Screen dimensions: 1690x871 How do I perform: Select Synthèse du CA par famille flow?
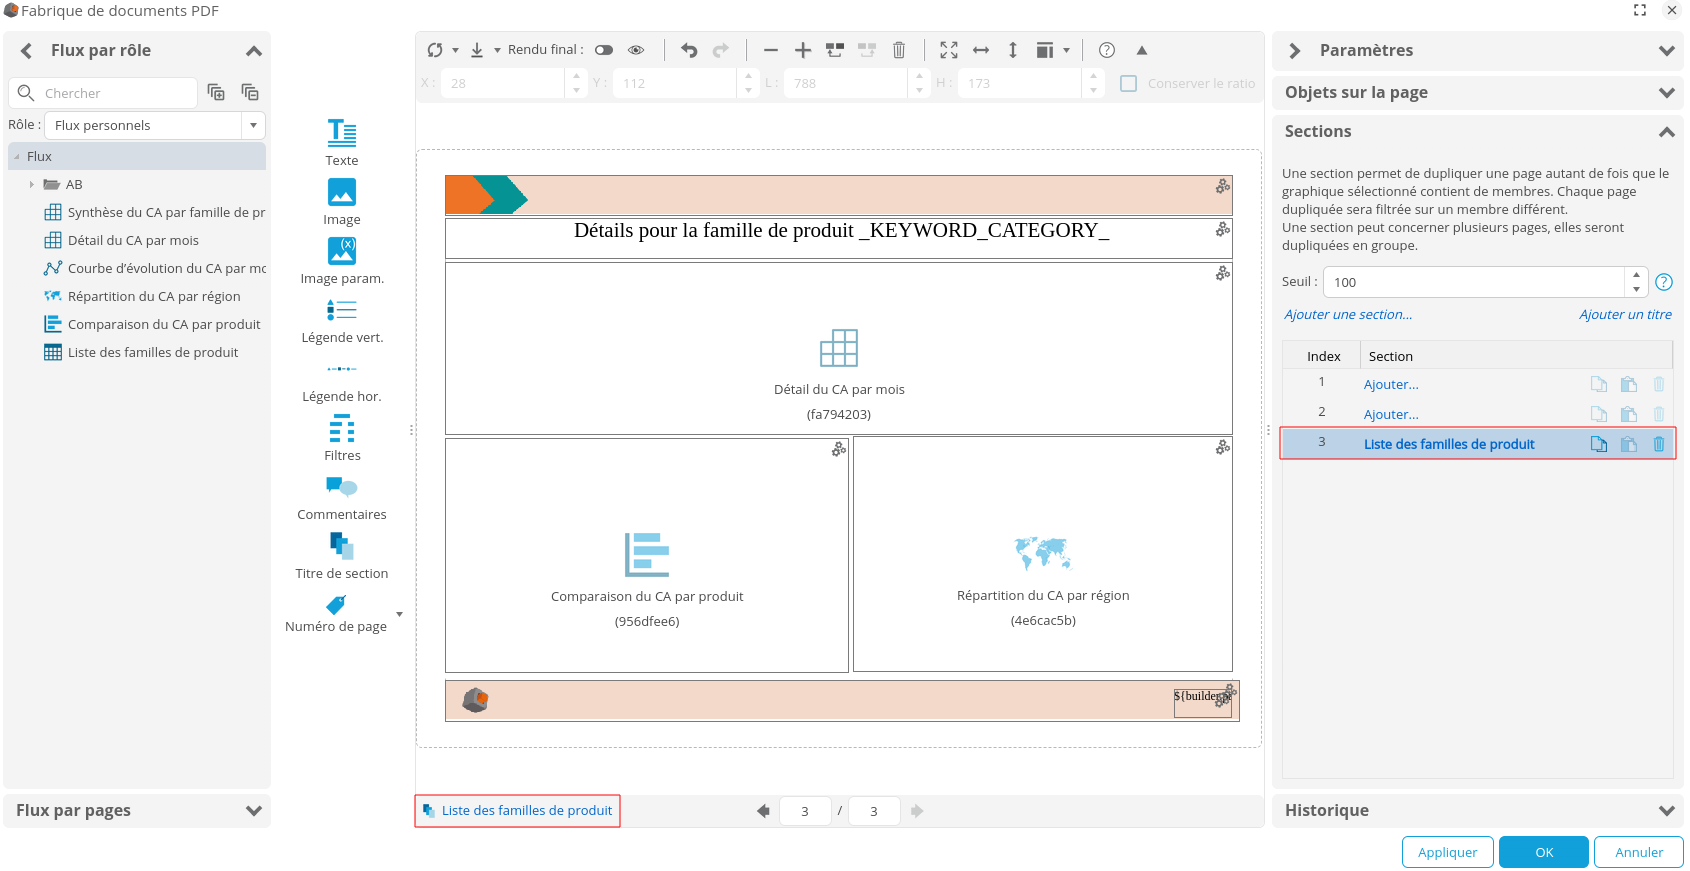point(155,212)
